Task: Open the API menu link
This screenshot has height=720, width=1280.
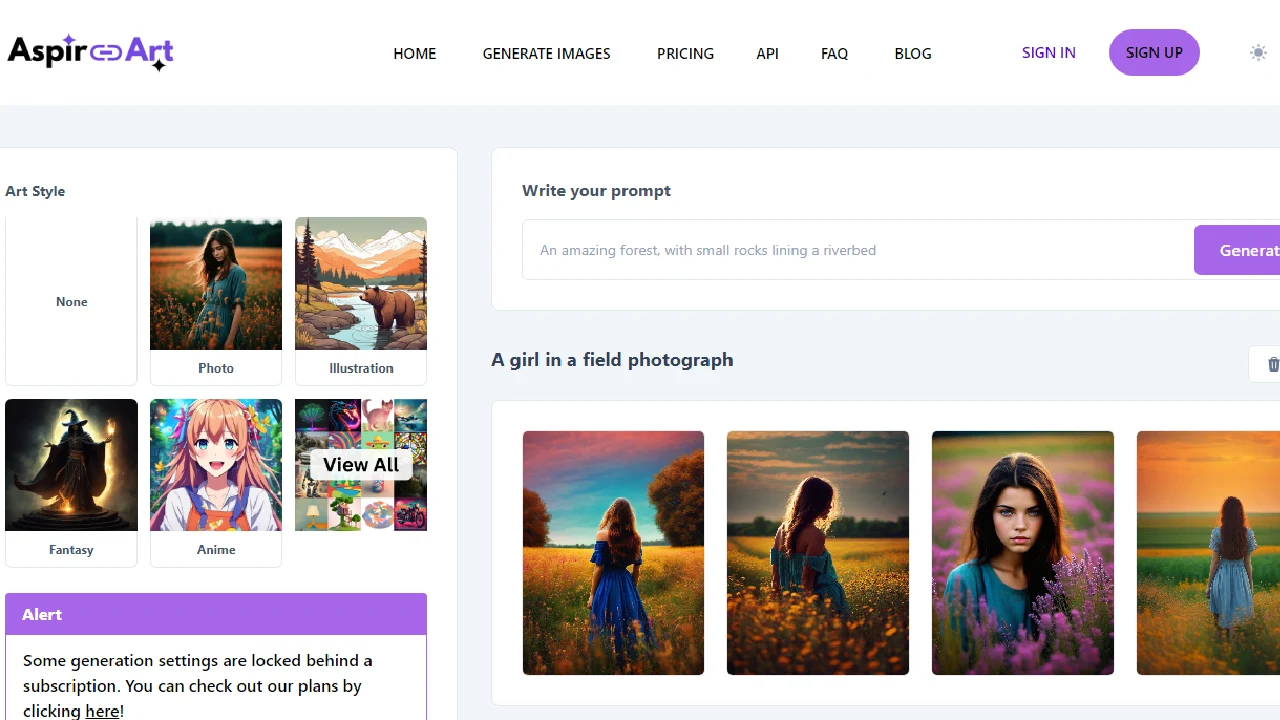Action: [x=767, y=54]
